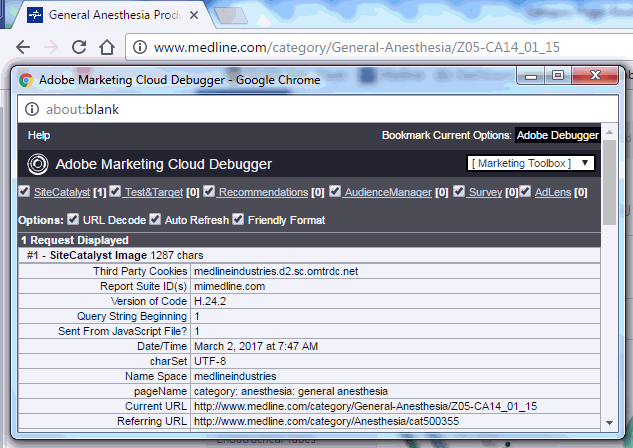
Task: Select the medlineindustries.d2.sc.omtrdc.net value
Action: (276, 271)
